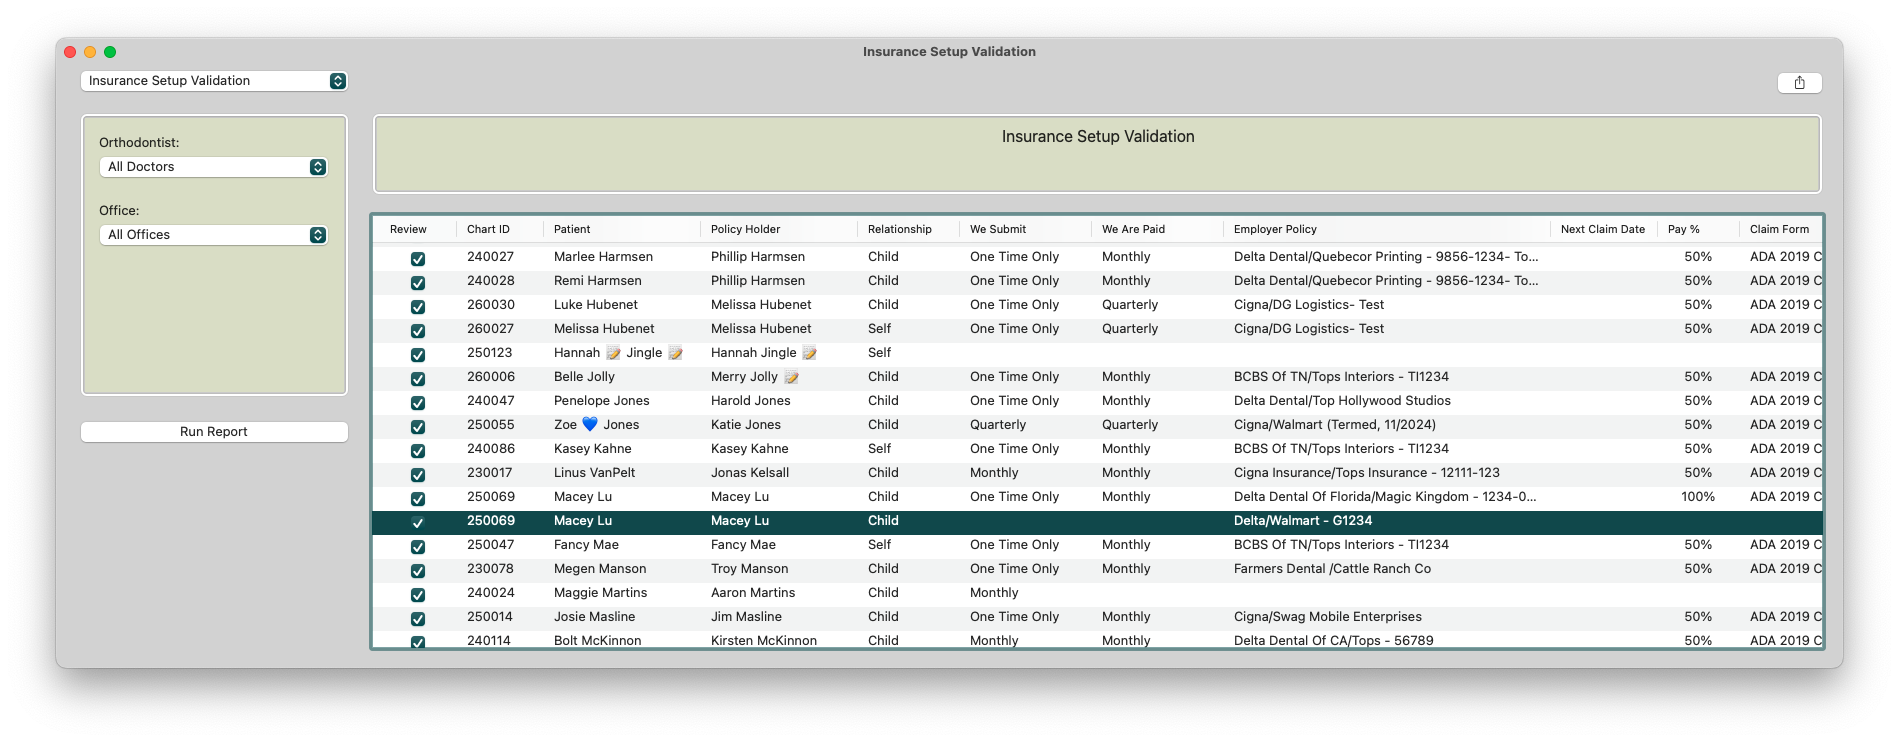
Task: Open the Office All Offices dropdown
Action: (x=213, y=235)
